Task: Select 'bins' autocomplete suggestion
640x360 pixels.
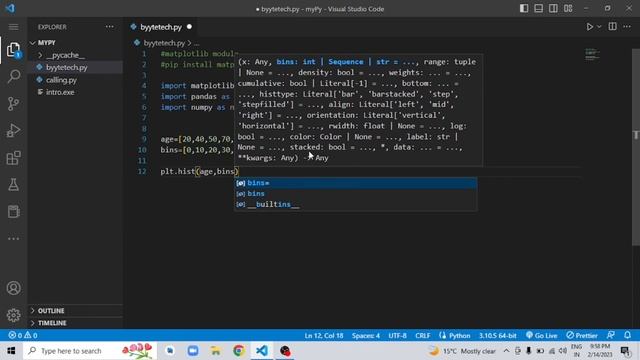Action: click(355, 193)
